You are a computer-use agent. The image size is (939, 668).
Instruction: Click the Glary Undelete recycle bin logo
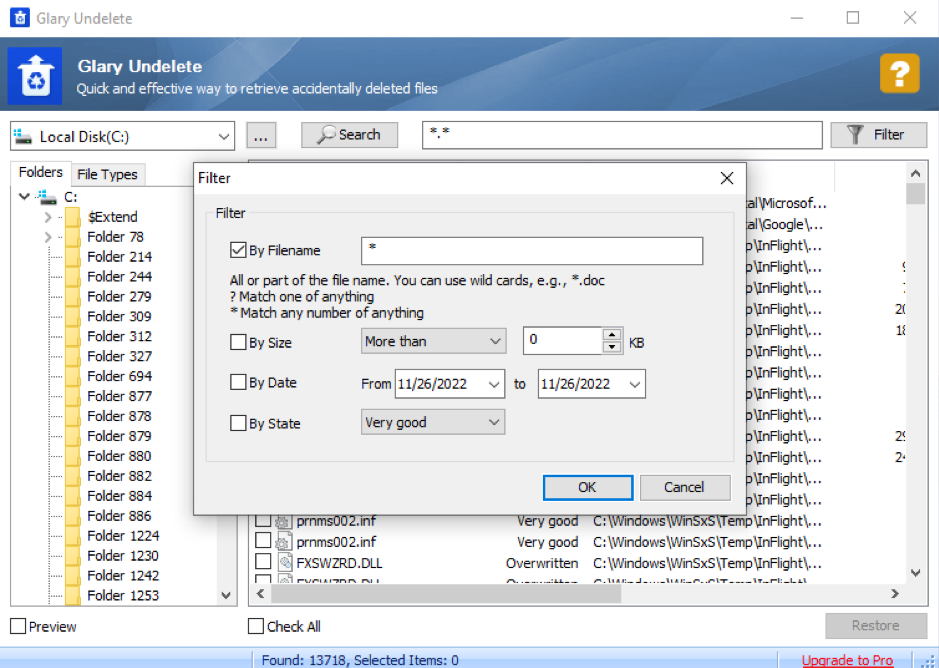pos(35,76)
